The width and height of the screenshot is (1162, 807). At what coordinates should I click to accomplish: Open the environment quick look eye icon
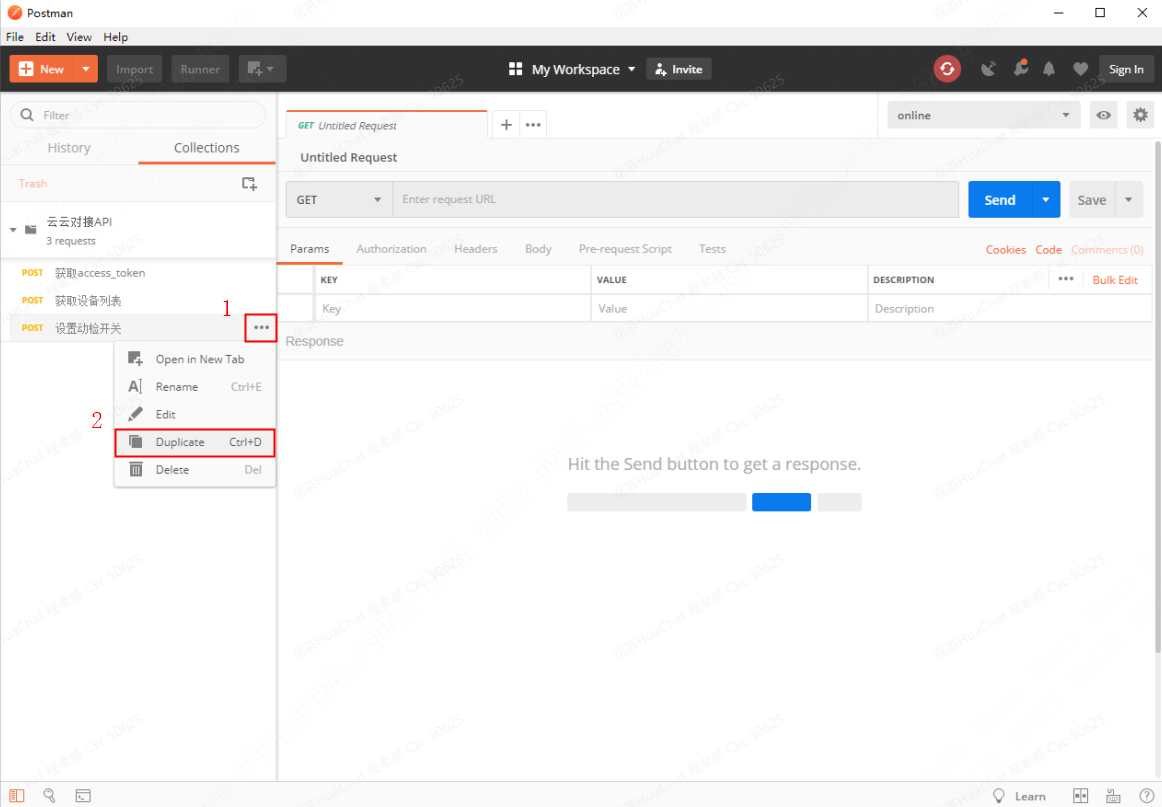[x=1103, y=116]
